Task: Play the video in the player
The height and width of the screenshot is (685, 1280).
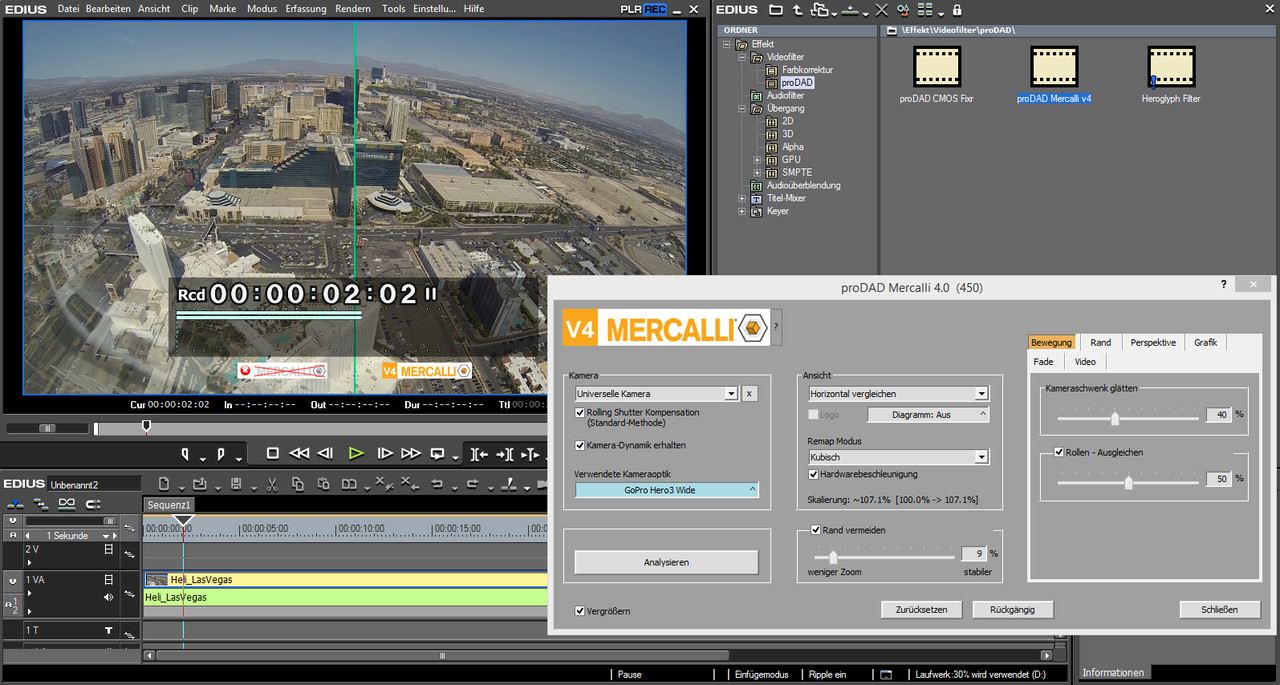Action: click(x=355, y=453)
